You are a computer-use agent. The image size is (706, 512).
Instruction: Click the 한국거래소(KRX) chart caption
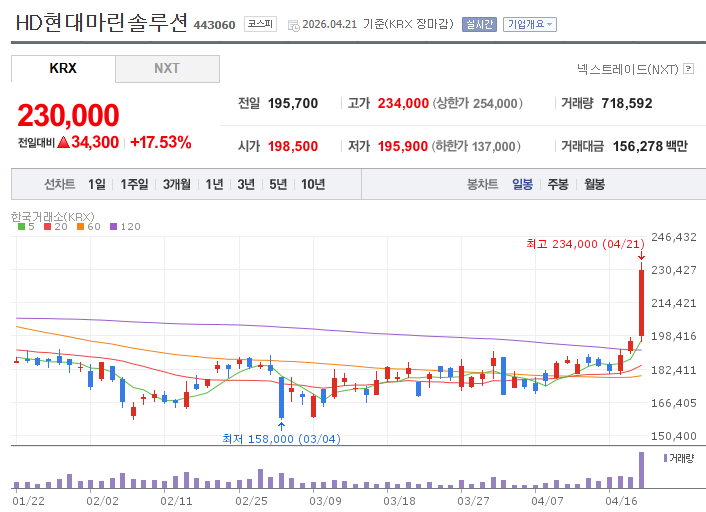pyautogui.click(x=53, y=217)
